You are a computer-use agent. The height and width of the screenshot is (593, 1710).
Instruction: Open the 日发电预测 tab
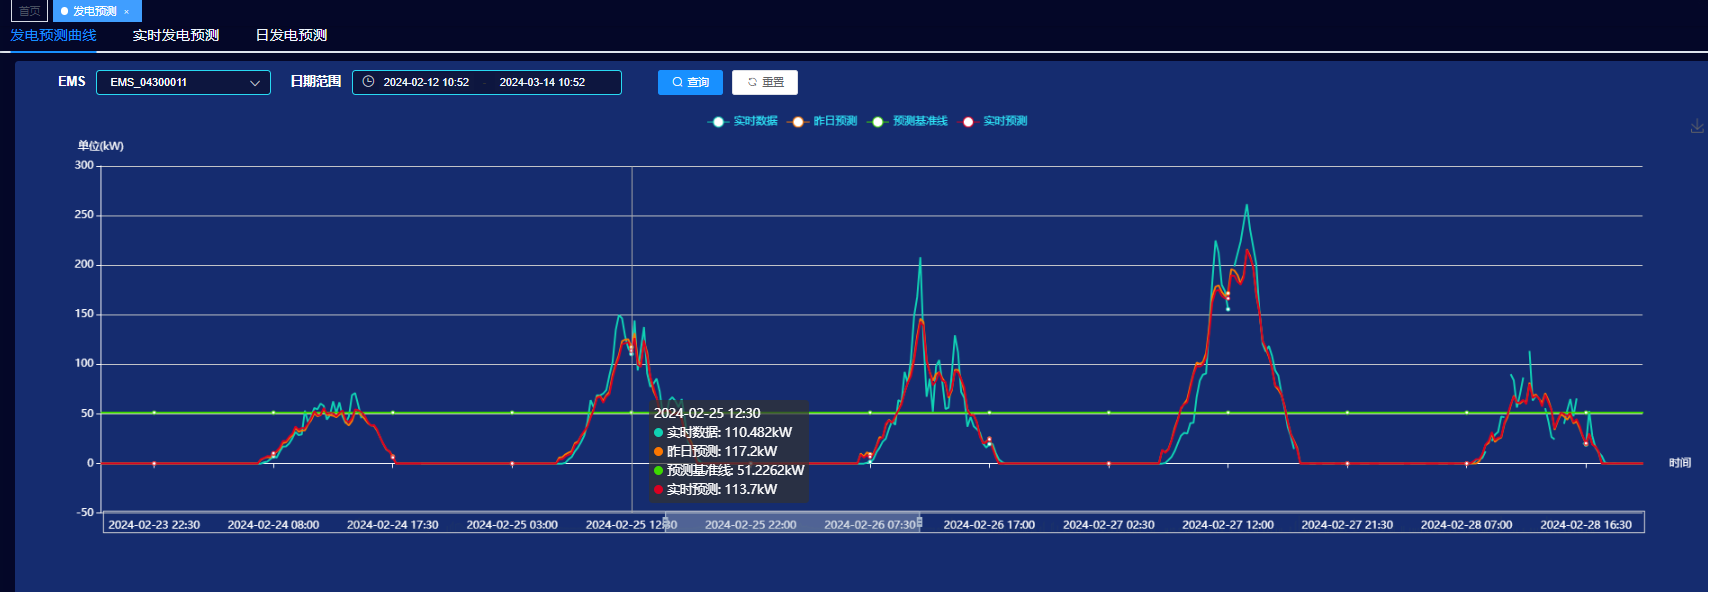coord(291,35)
